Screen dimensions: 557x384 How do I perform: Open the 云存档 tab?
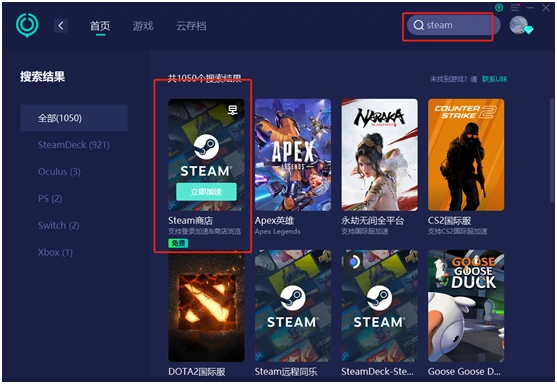[191, 26]
